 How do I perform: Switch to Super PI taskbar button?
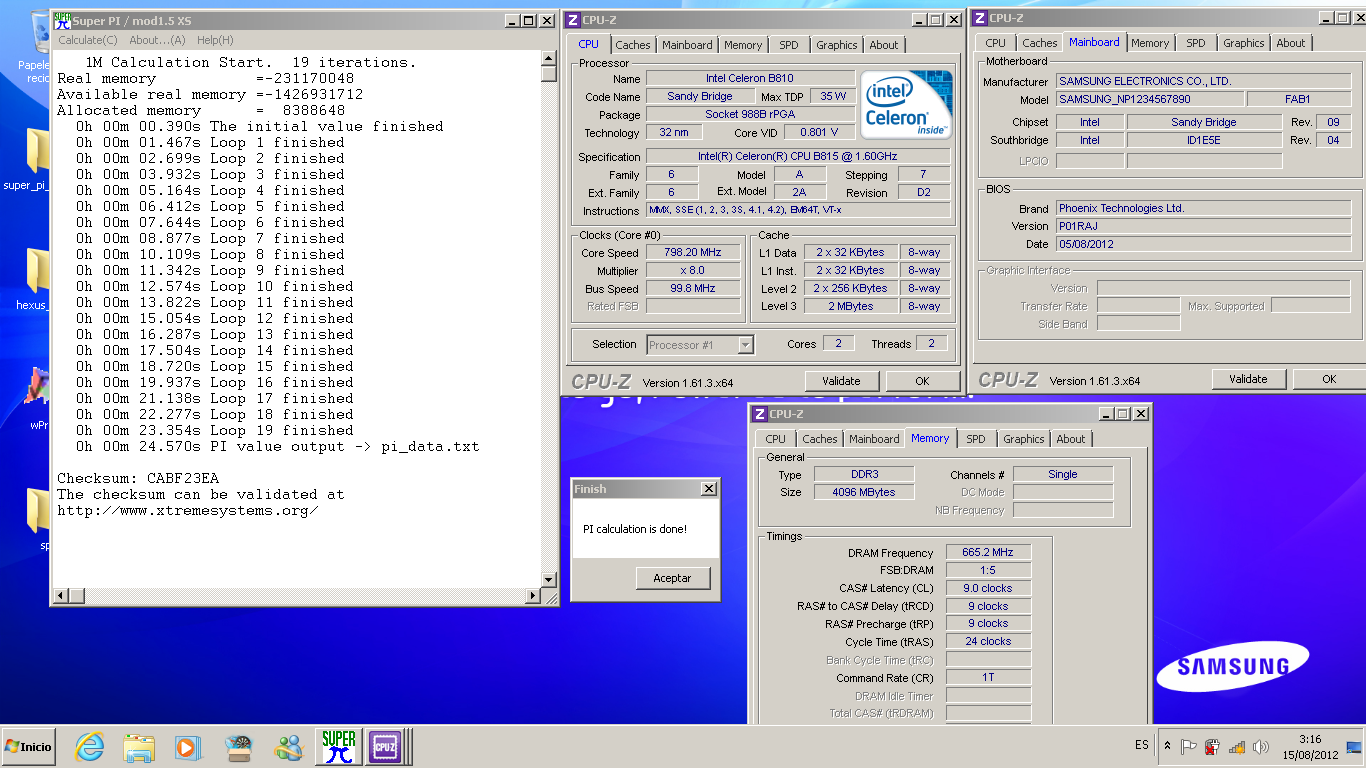339,747
